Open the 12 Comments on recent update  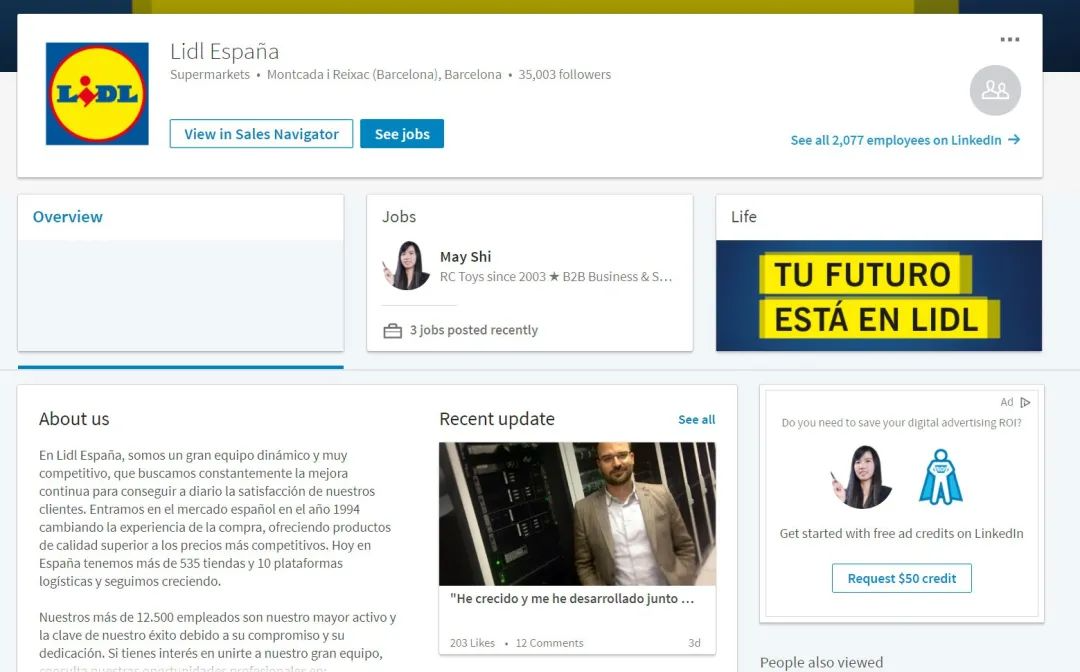pos(549,643)
